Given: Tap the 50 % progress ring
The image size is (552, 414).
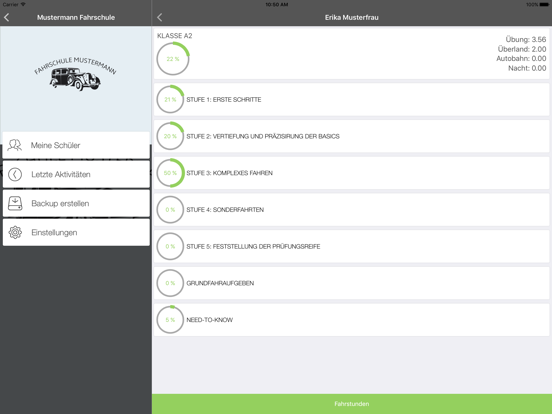Looking at the screenshot, I should coord(170,173).
